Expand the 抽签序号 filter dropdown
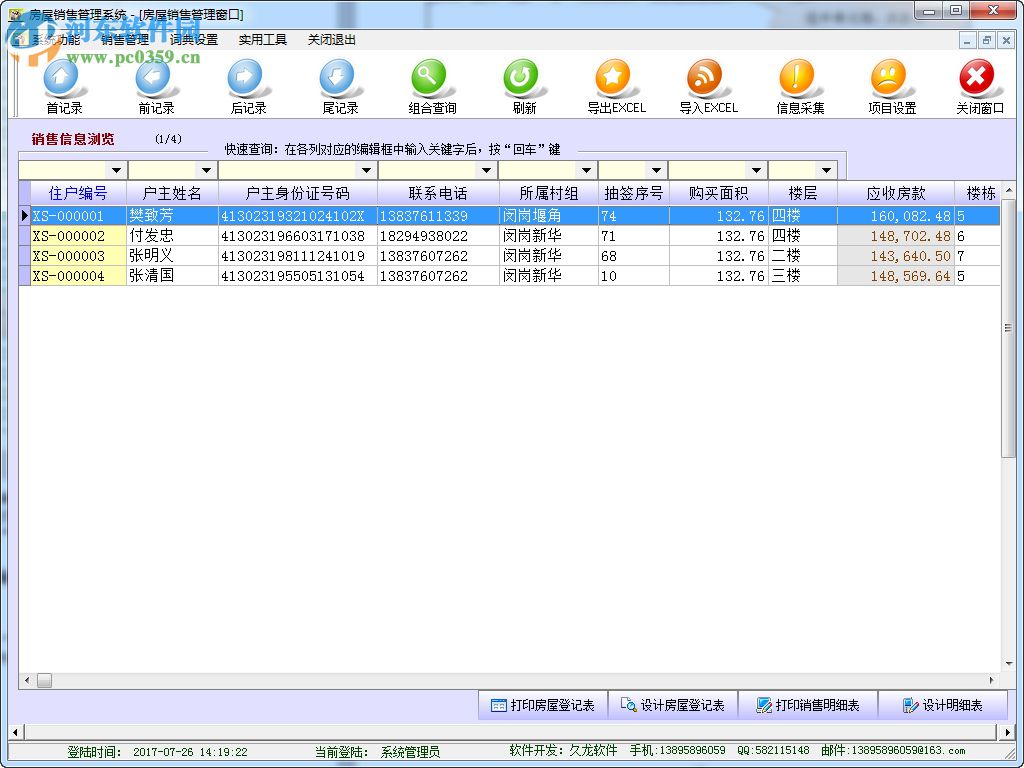1024x768 pixels. click(656, 170)
